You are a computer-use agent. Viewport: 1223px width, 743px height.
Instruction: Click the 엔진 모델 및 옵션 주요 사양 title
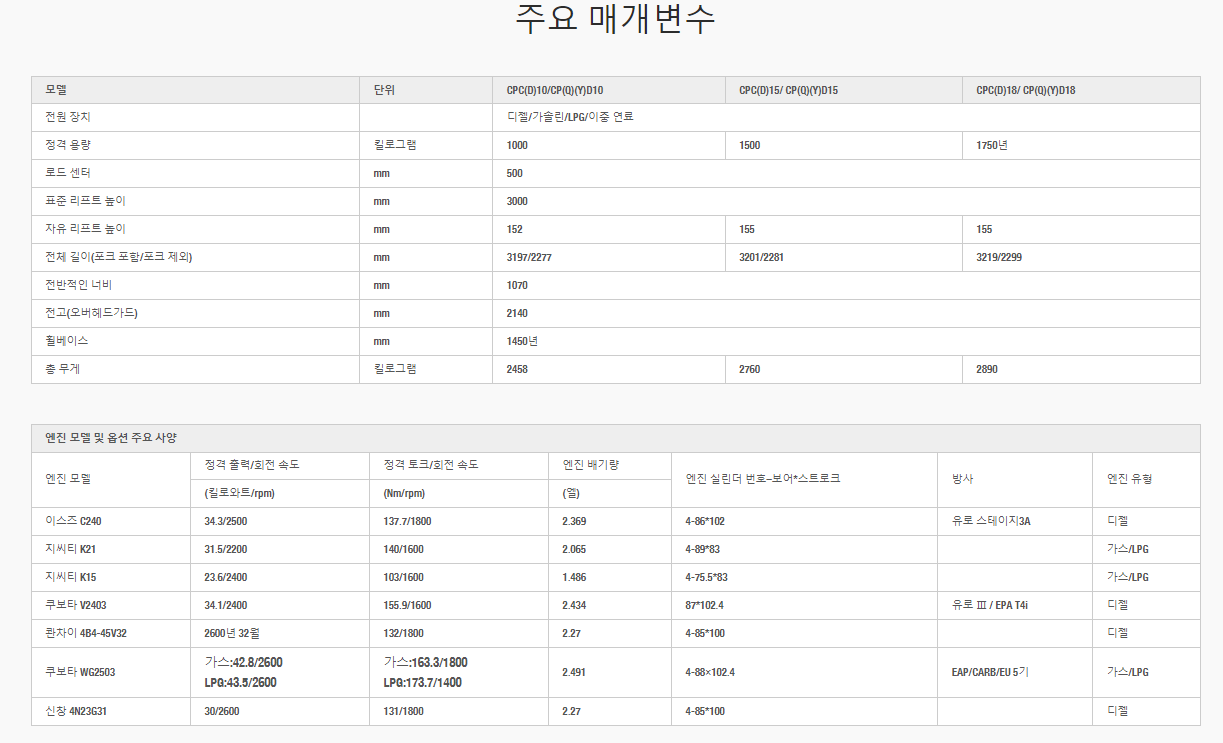point(111,438)
